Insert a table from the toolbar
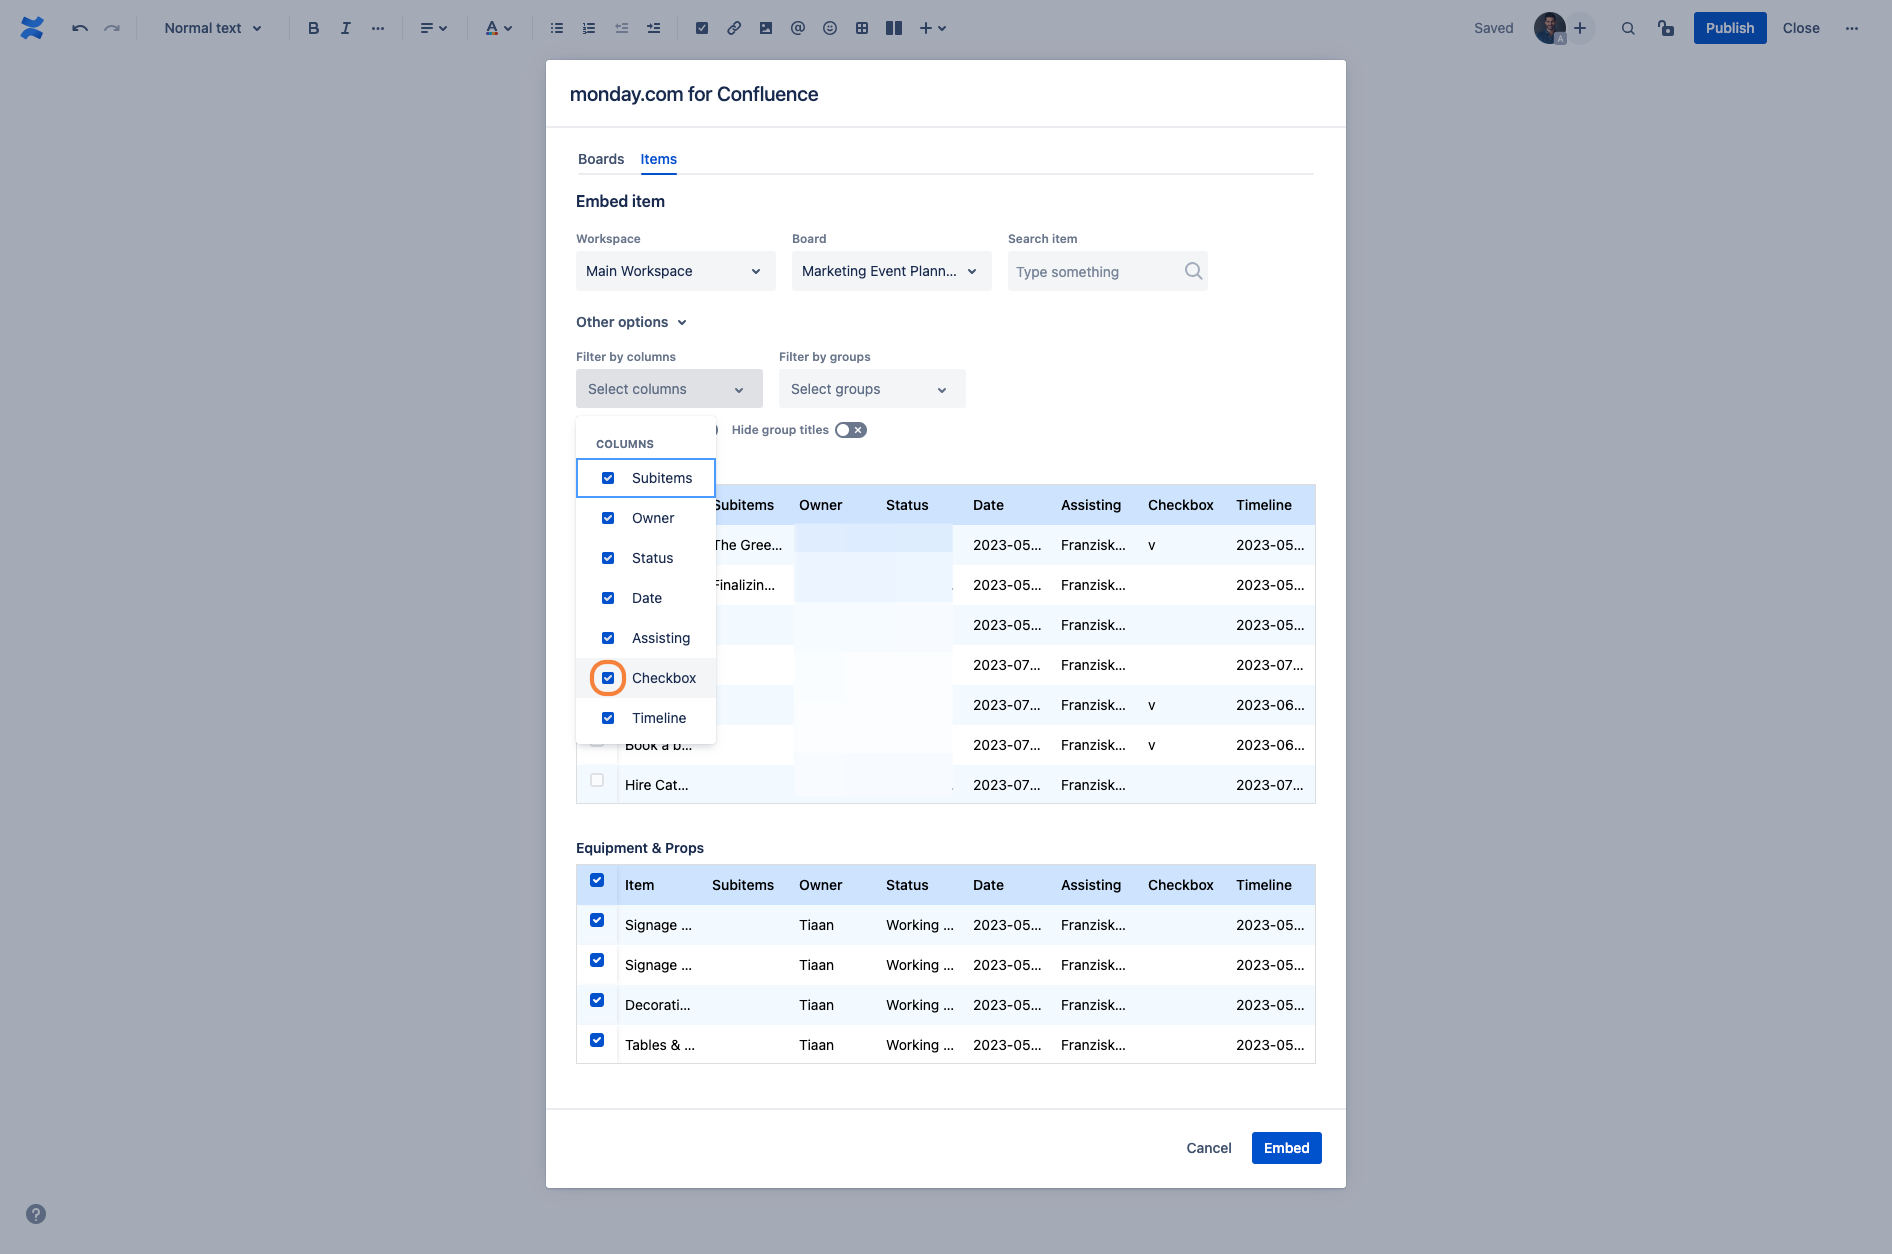1892x1254 pixels. click(862, 28)
